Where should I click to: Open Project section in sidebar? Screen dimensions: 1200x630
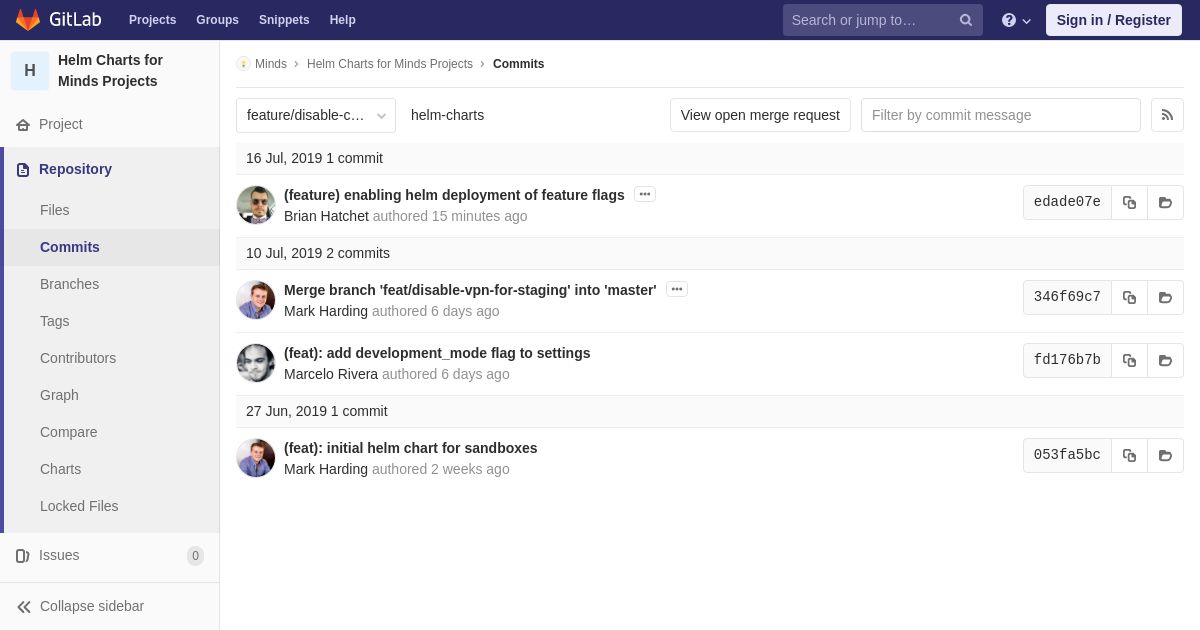61,124
